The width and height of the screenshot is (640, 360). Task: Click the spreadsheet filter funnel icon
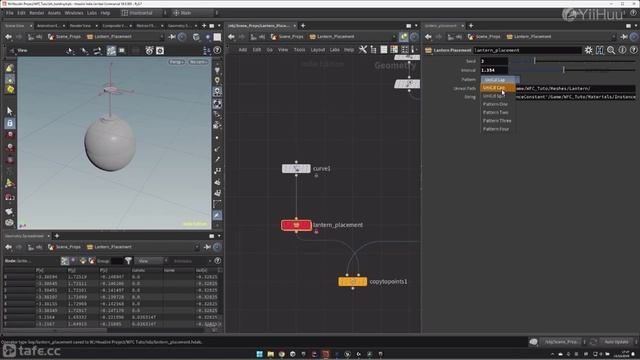[128, 261]
